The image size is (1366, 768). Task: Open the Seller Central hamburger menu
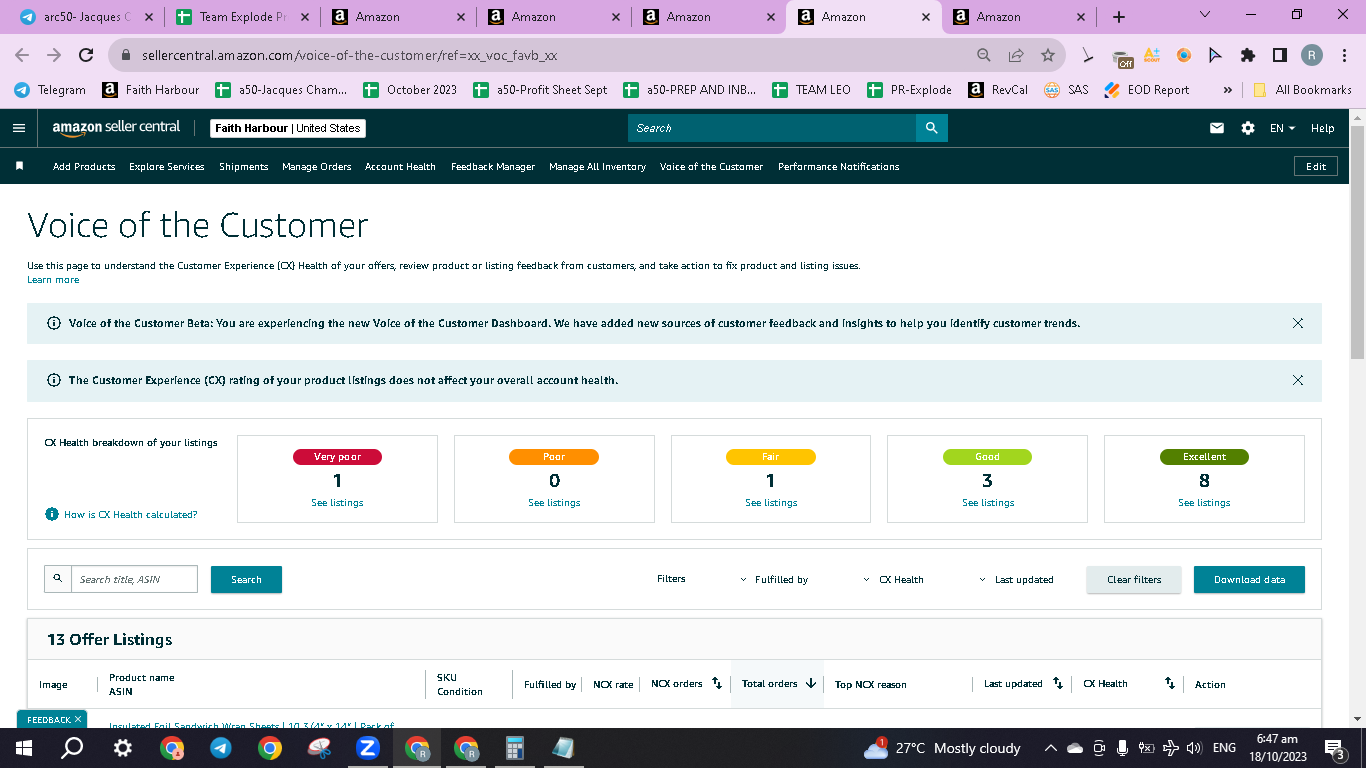pos(18,128)
